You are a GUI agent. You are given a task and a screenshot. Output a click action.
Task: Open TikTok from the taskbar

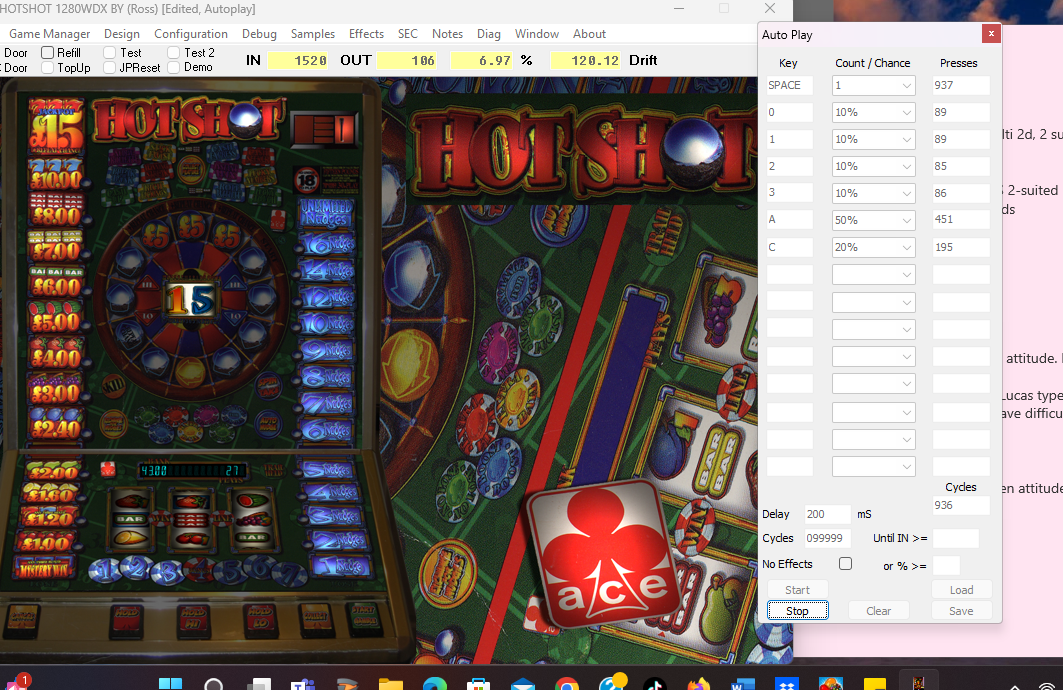click(655, 683)
